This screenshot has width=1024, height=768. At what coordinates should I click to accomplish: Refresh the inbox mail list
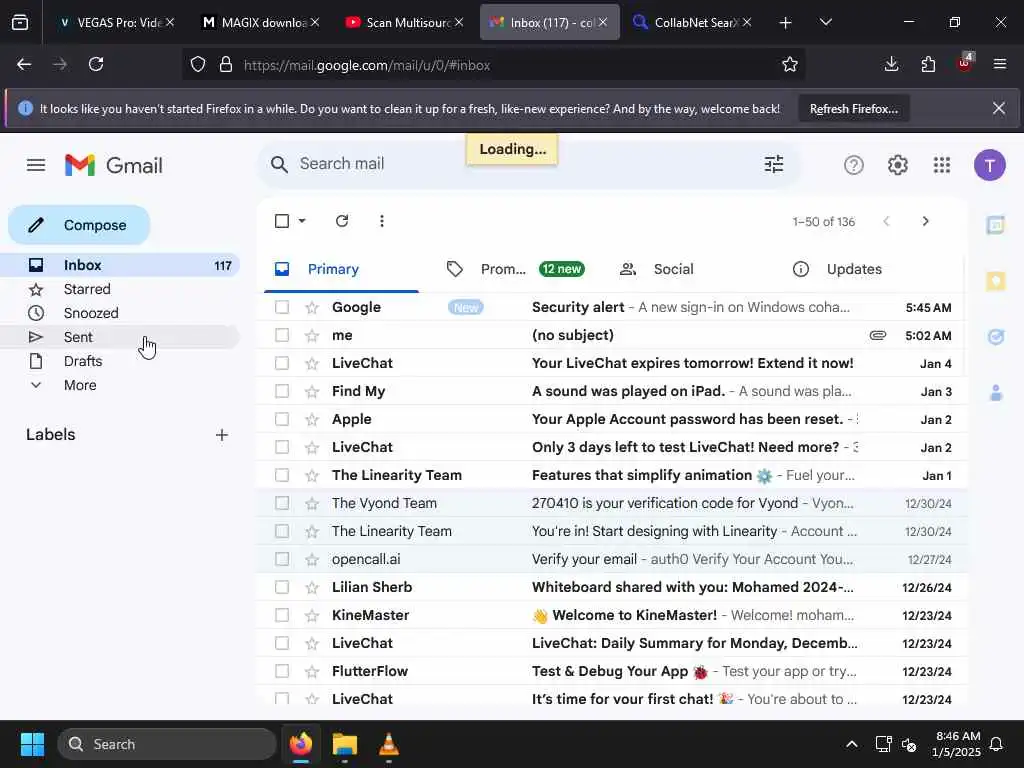pos(342,221)
